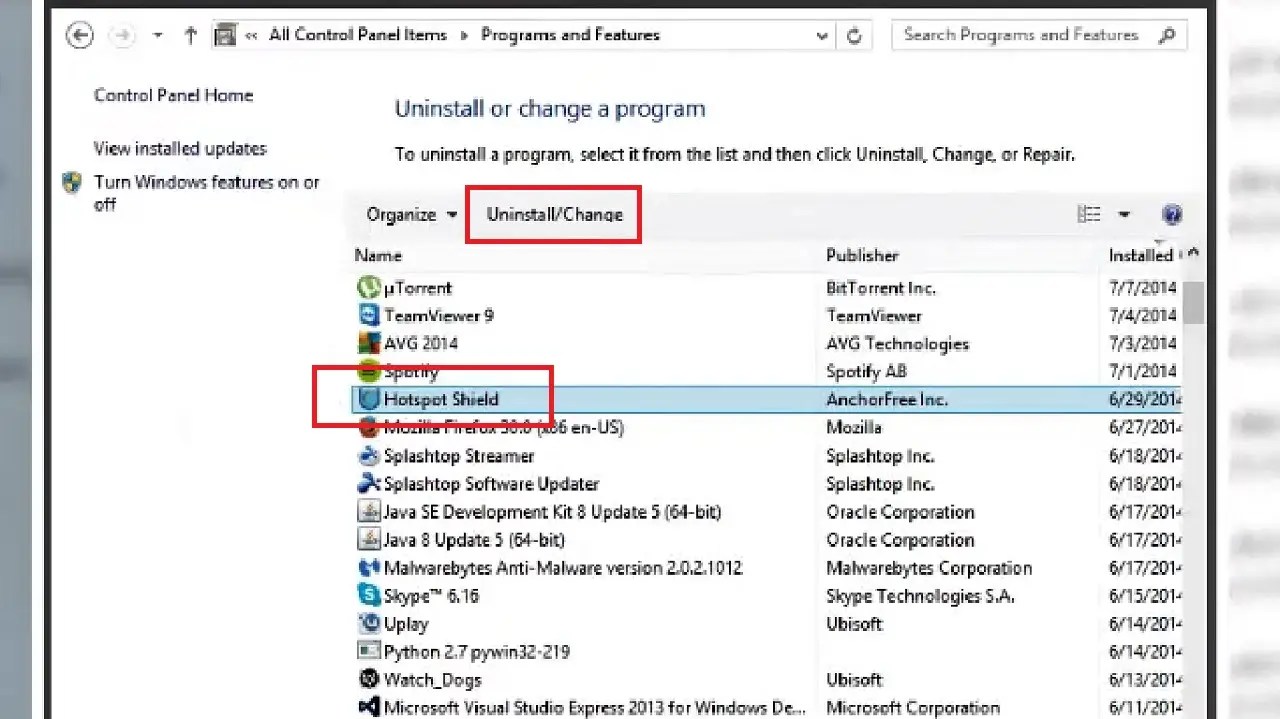The width and height of the screenshot is (1280, 719).
Task: Click the Mozilla Firefox program icon
Action: point(368,428)
